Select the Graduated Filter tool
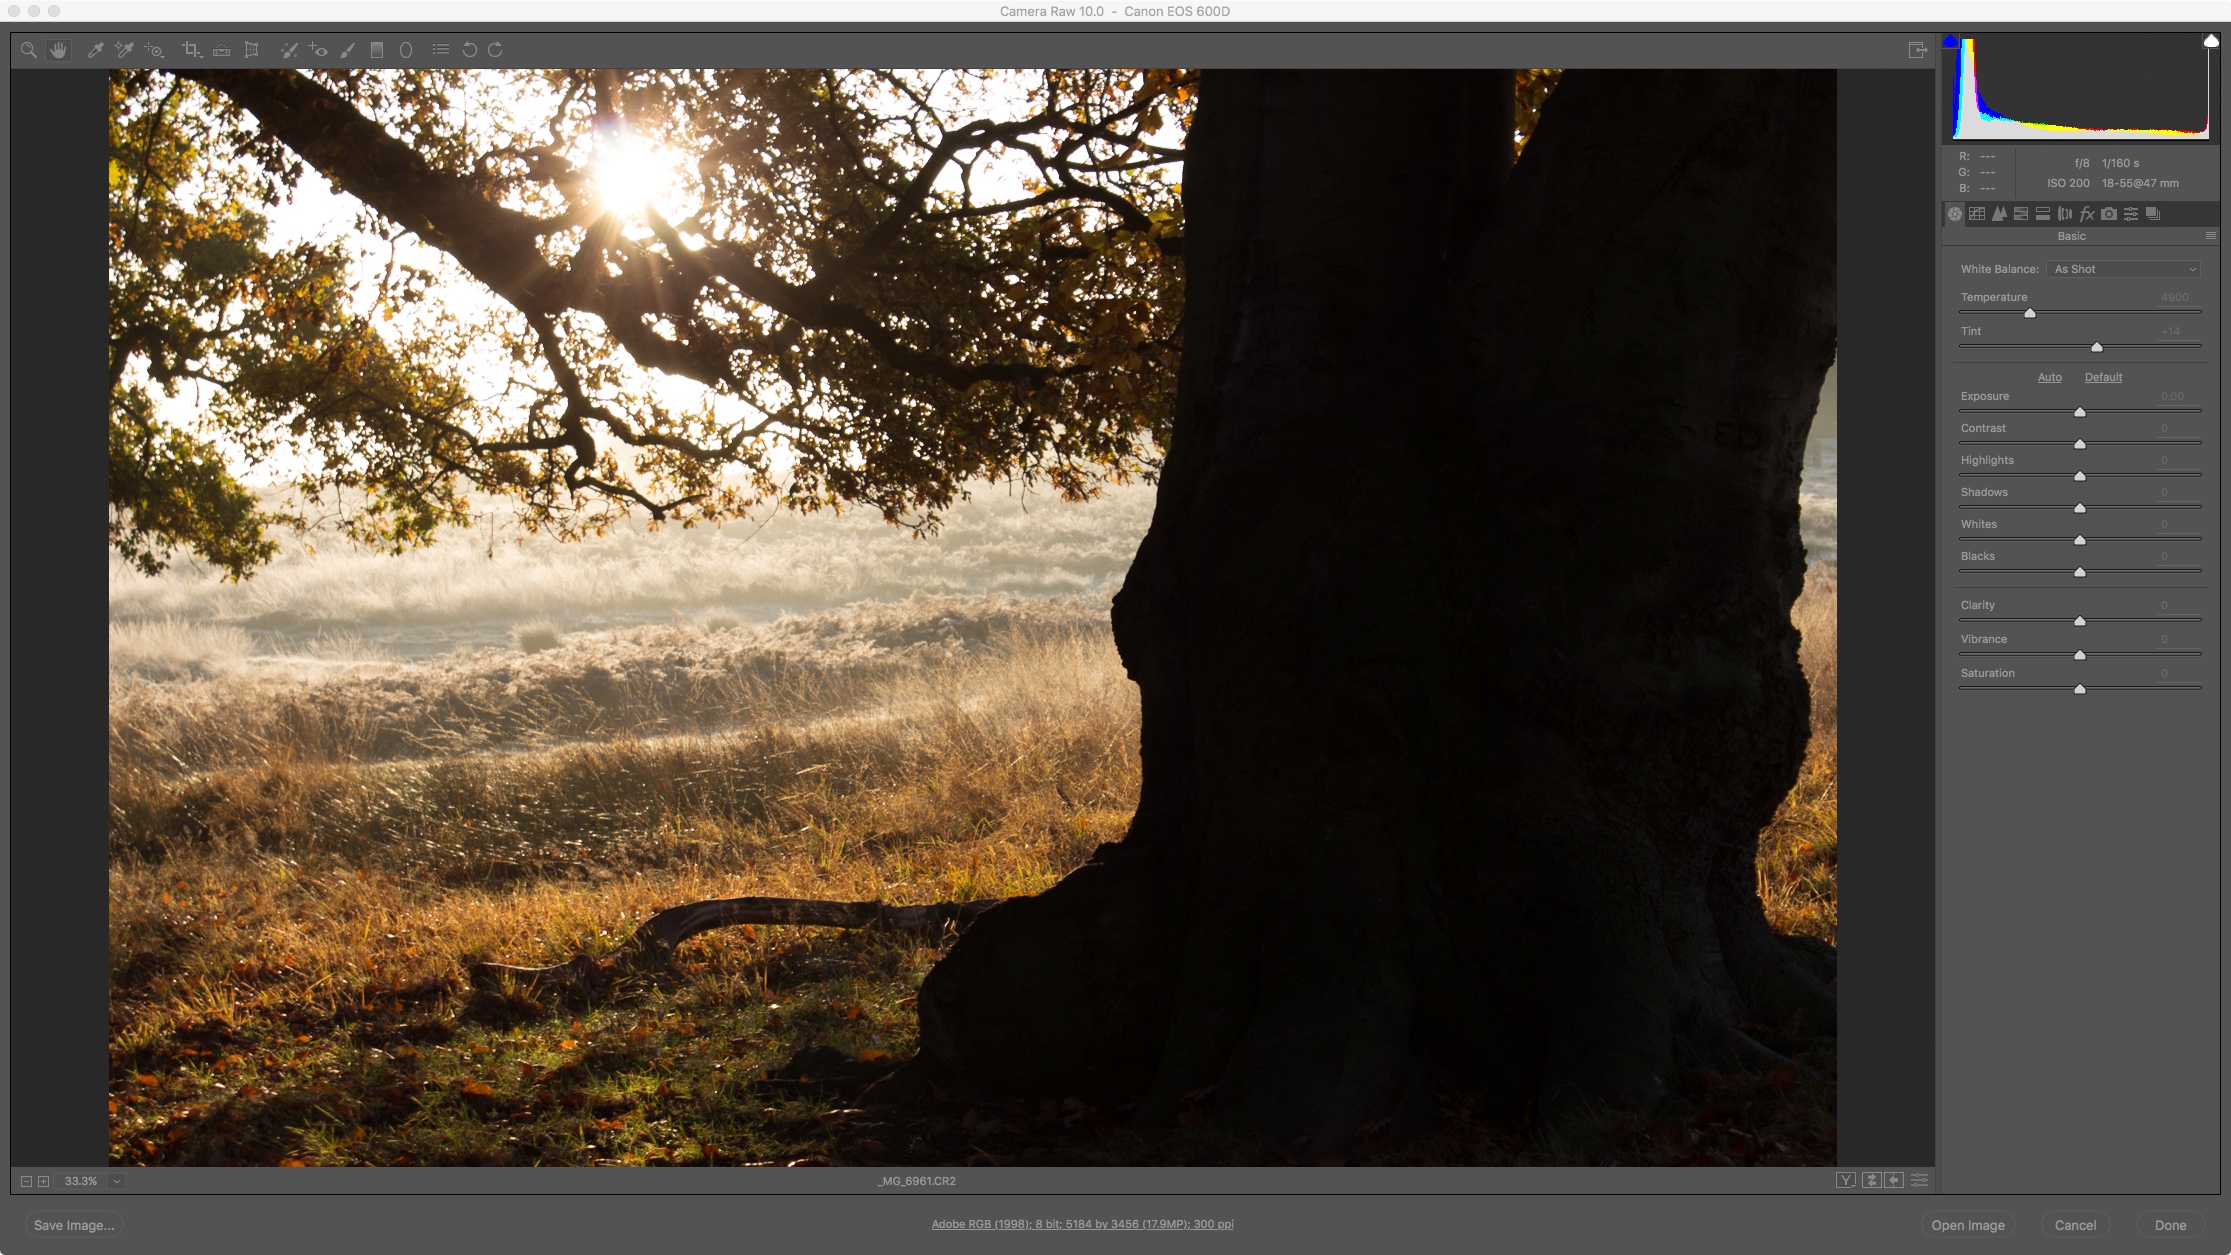 pyautogui.click(x=377, y=50)
